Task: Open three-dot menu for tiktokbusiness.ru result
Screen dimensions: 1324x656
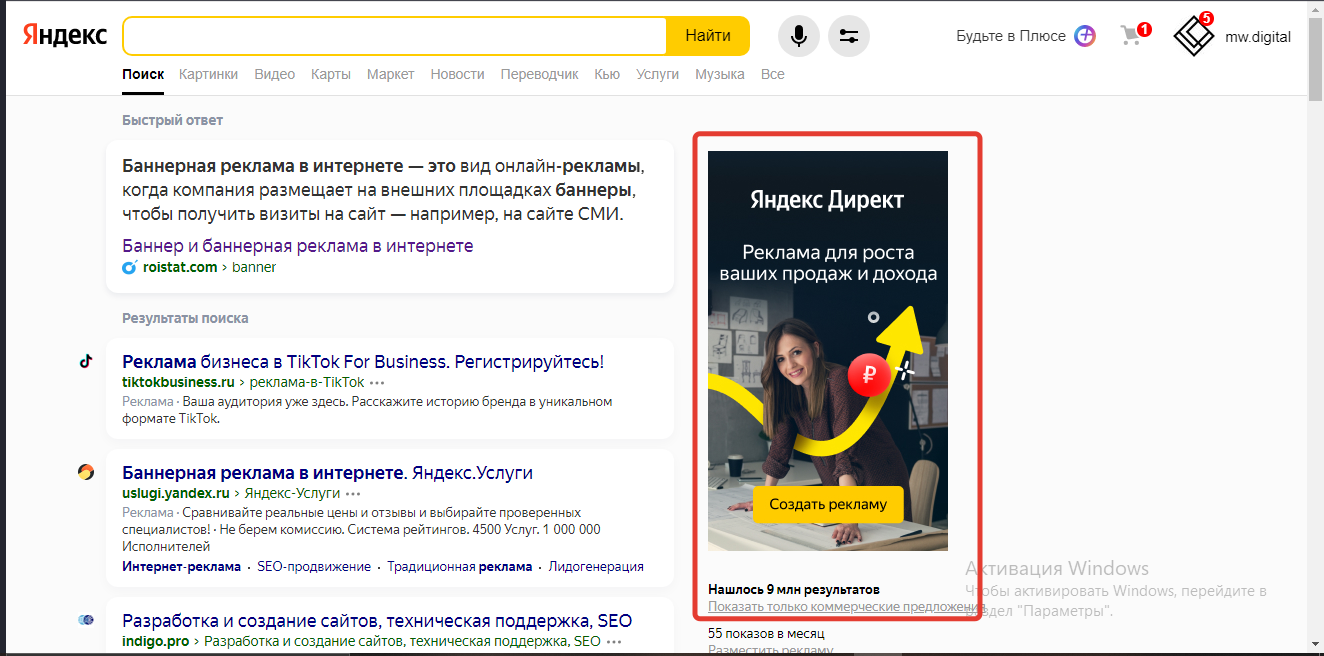Action: (x=377, y=382)
